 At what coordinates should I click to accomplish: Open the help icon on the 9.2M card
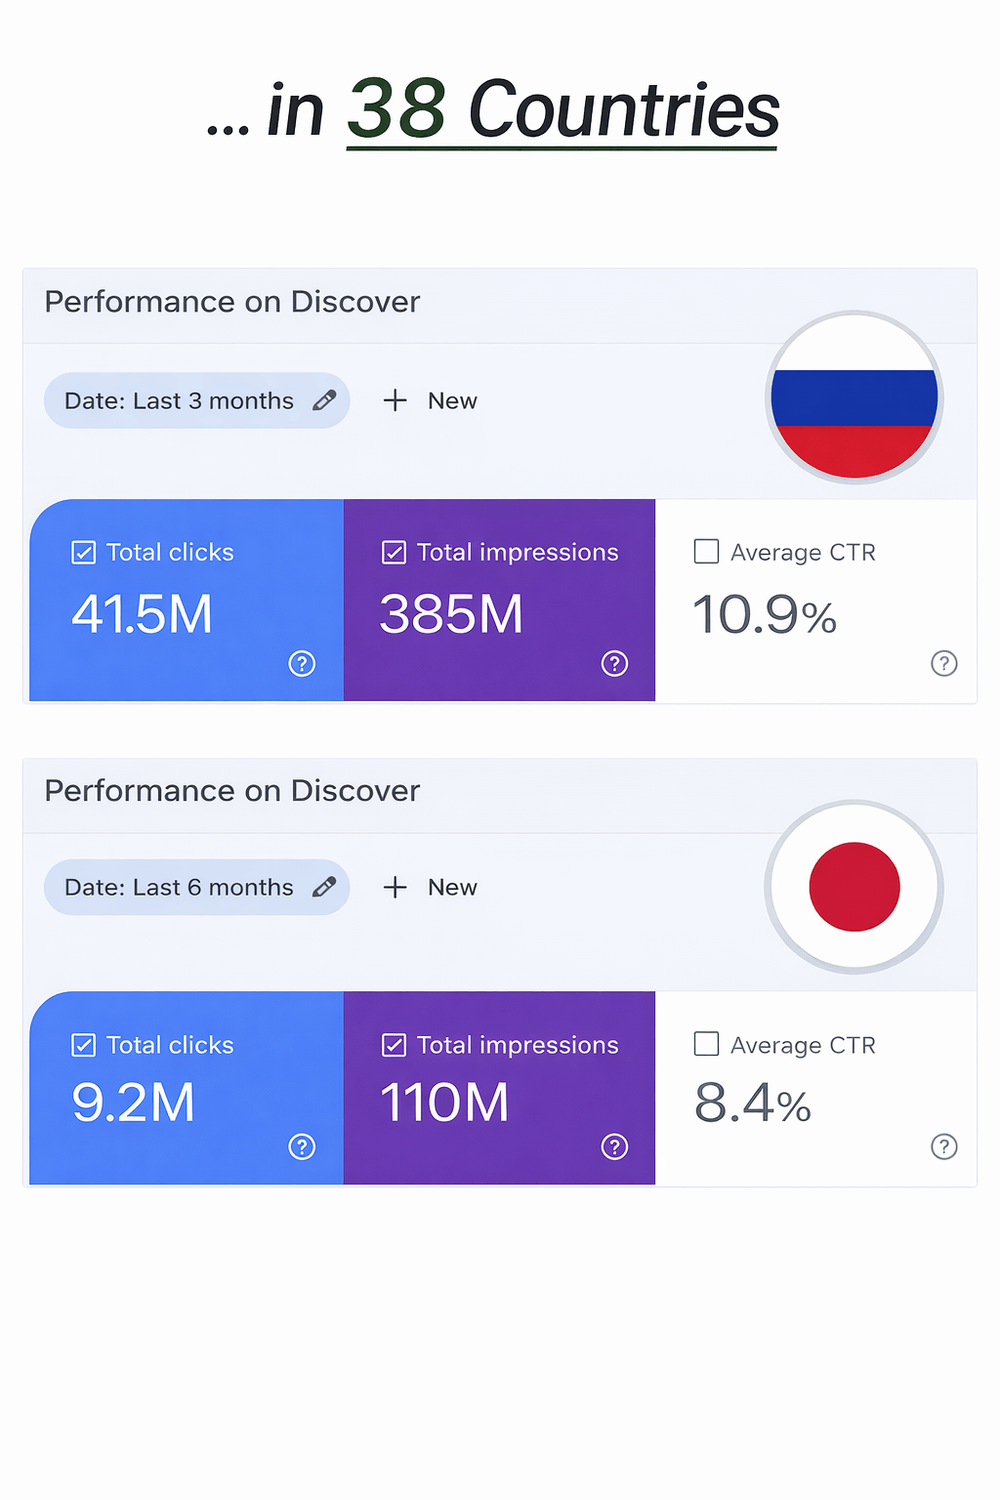pos(302,1147)
